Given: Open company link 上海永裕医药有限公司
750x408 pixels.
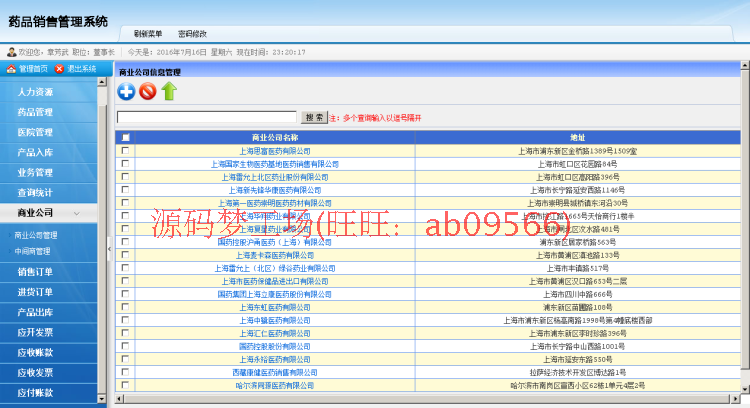Looking at the screenshot, I should (275, 359).
